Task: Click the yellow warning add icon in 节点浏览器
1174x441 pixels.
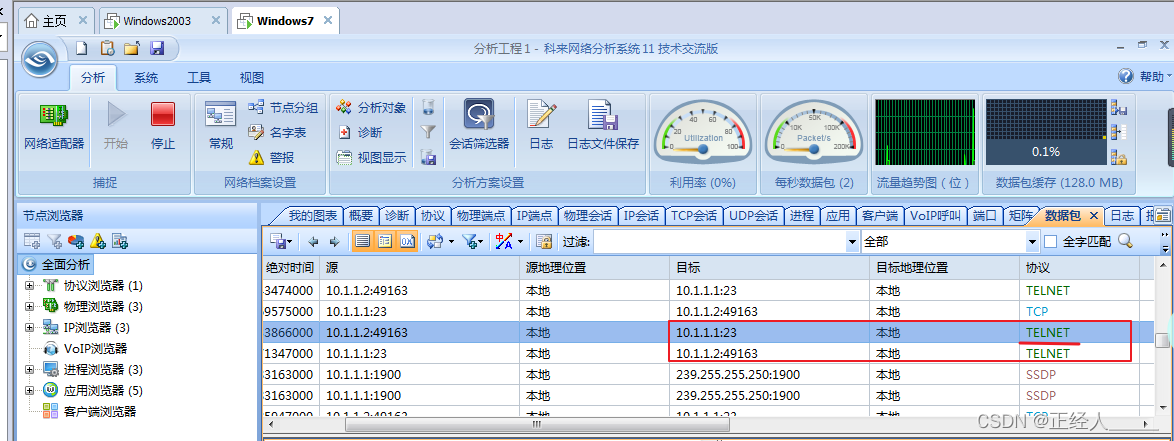Action: coord(98,241)
